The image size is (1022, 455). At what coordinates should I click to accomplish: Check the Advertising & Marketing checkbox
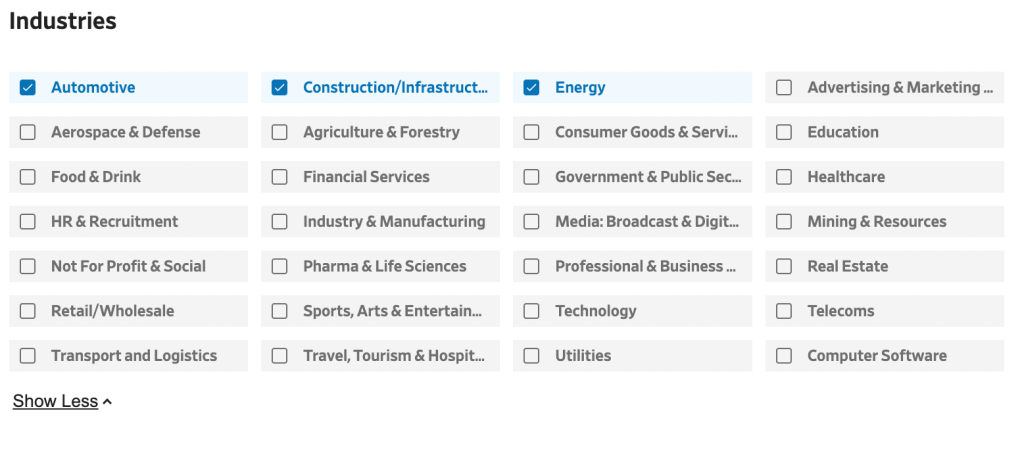point(785,88)
